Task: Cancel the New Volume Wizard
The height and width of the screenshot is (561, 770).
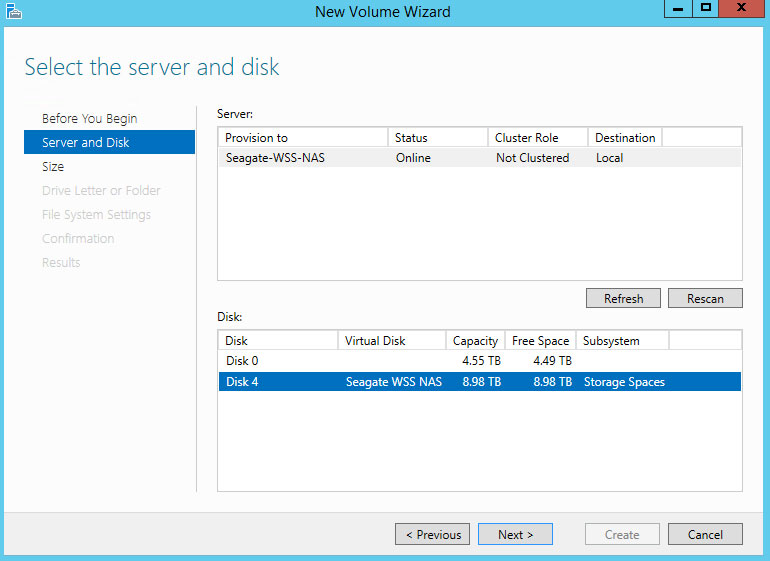Action: pyautogui.click(x=704, y=534)
